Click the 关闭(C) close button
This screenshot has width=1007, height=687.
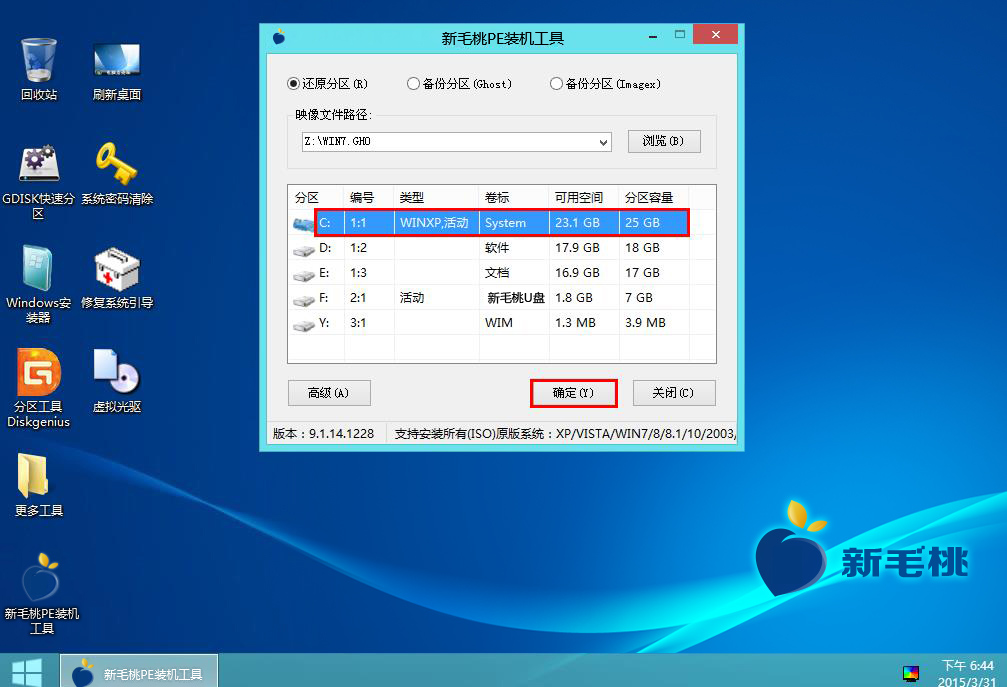[674, 393]
